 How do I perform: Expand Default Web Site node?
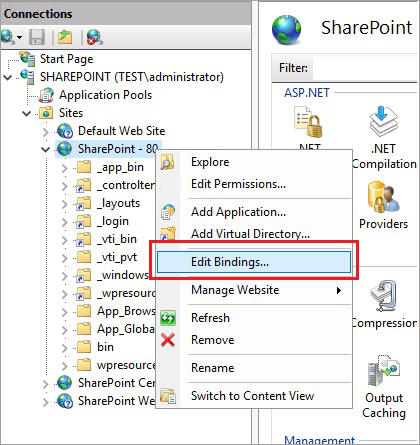46,132
